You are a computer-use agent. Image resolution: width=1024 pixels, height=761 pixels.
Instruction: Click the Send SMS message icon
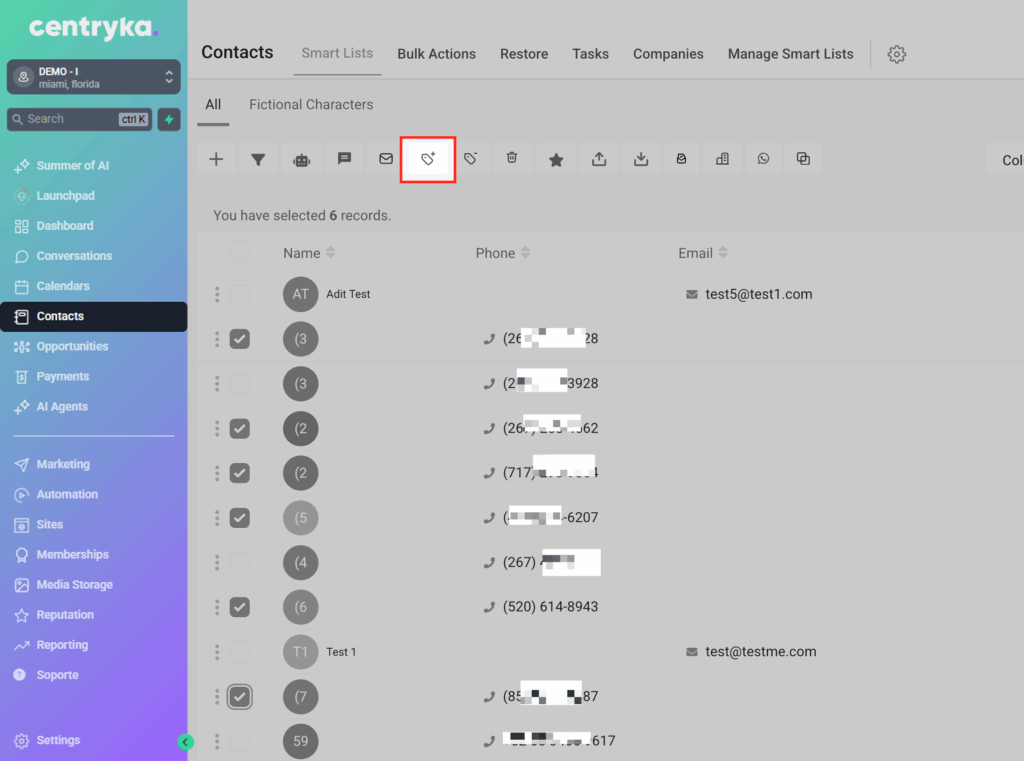tap(344, 159)
